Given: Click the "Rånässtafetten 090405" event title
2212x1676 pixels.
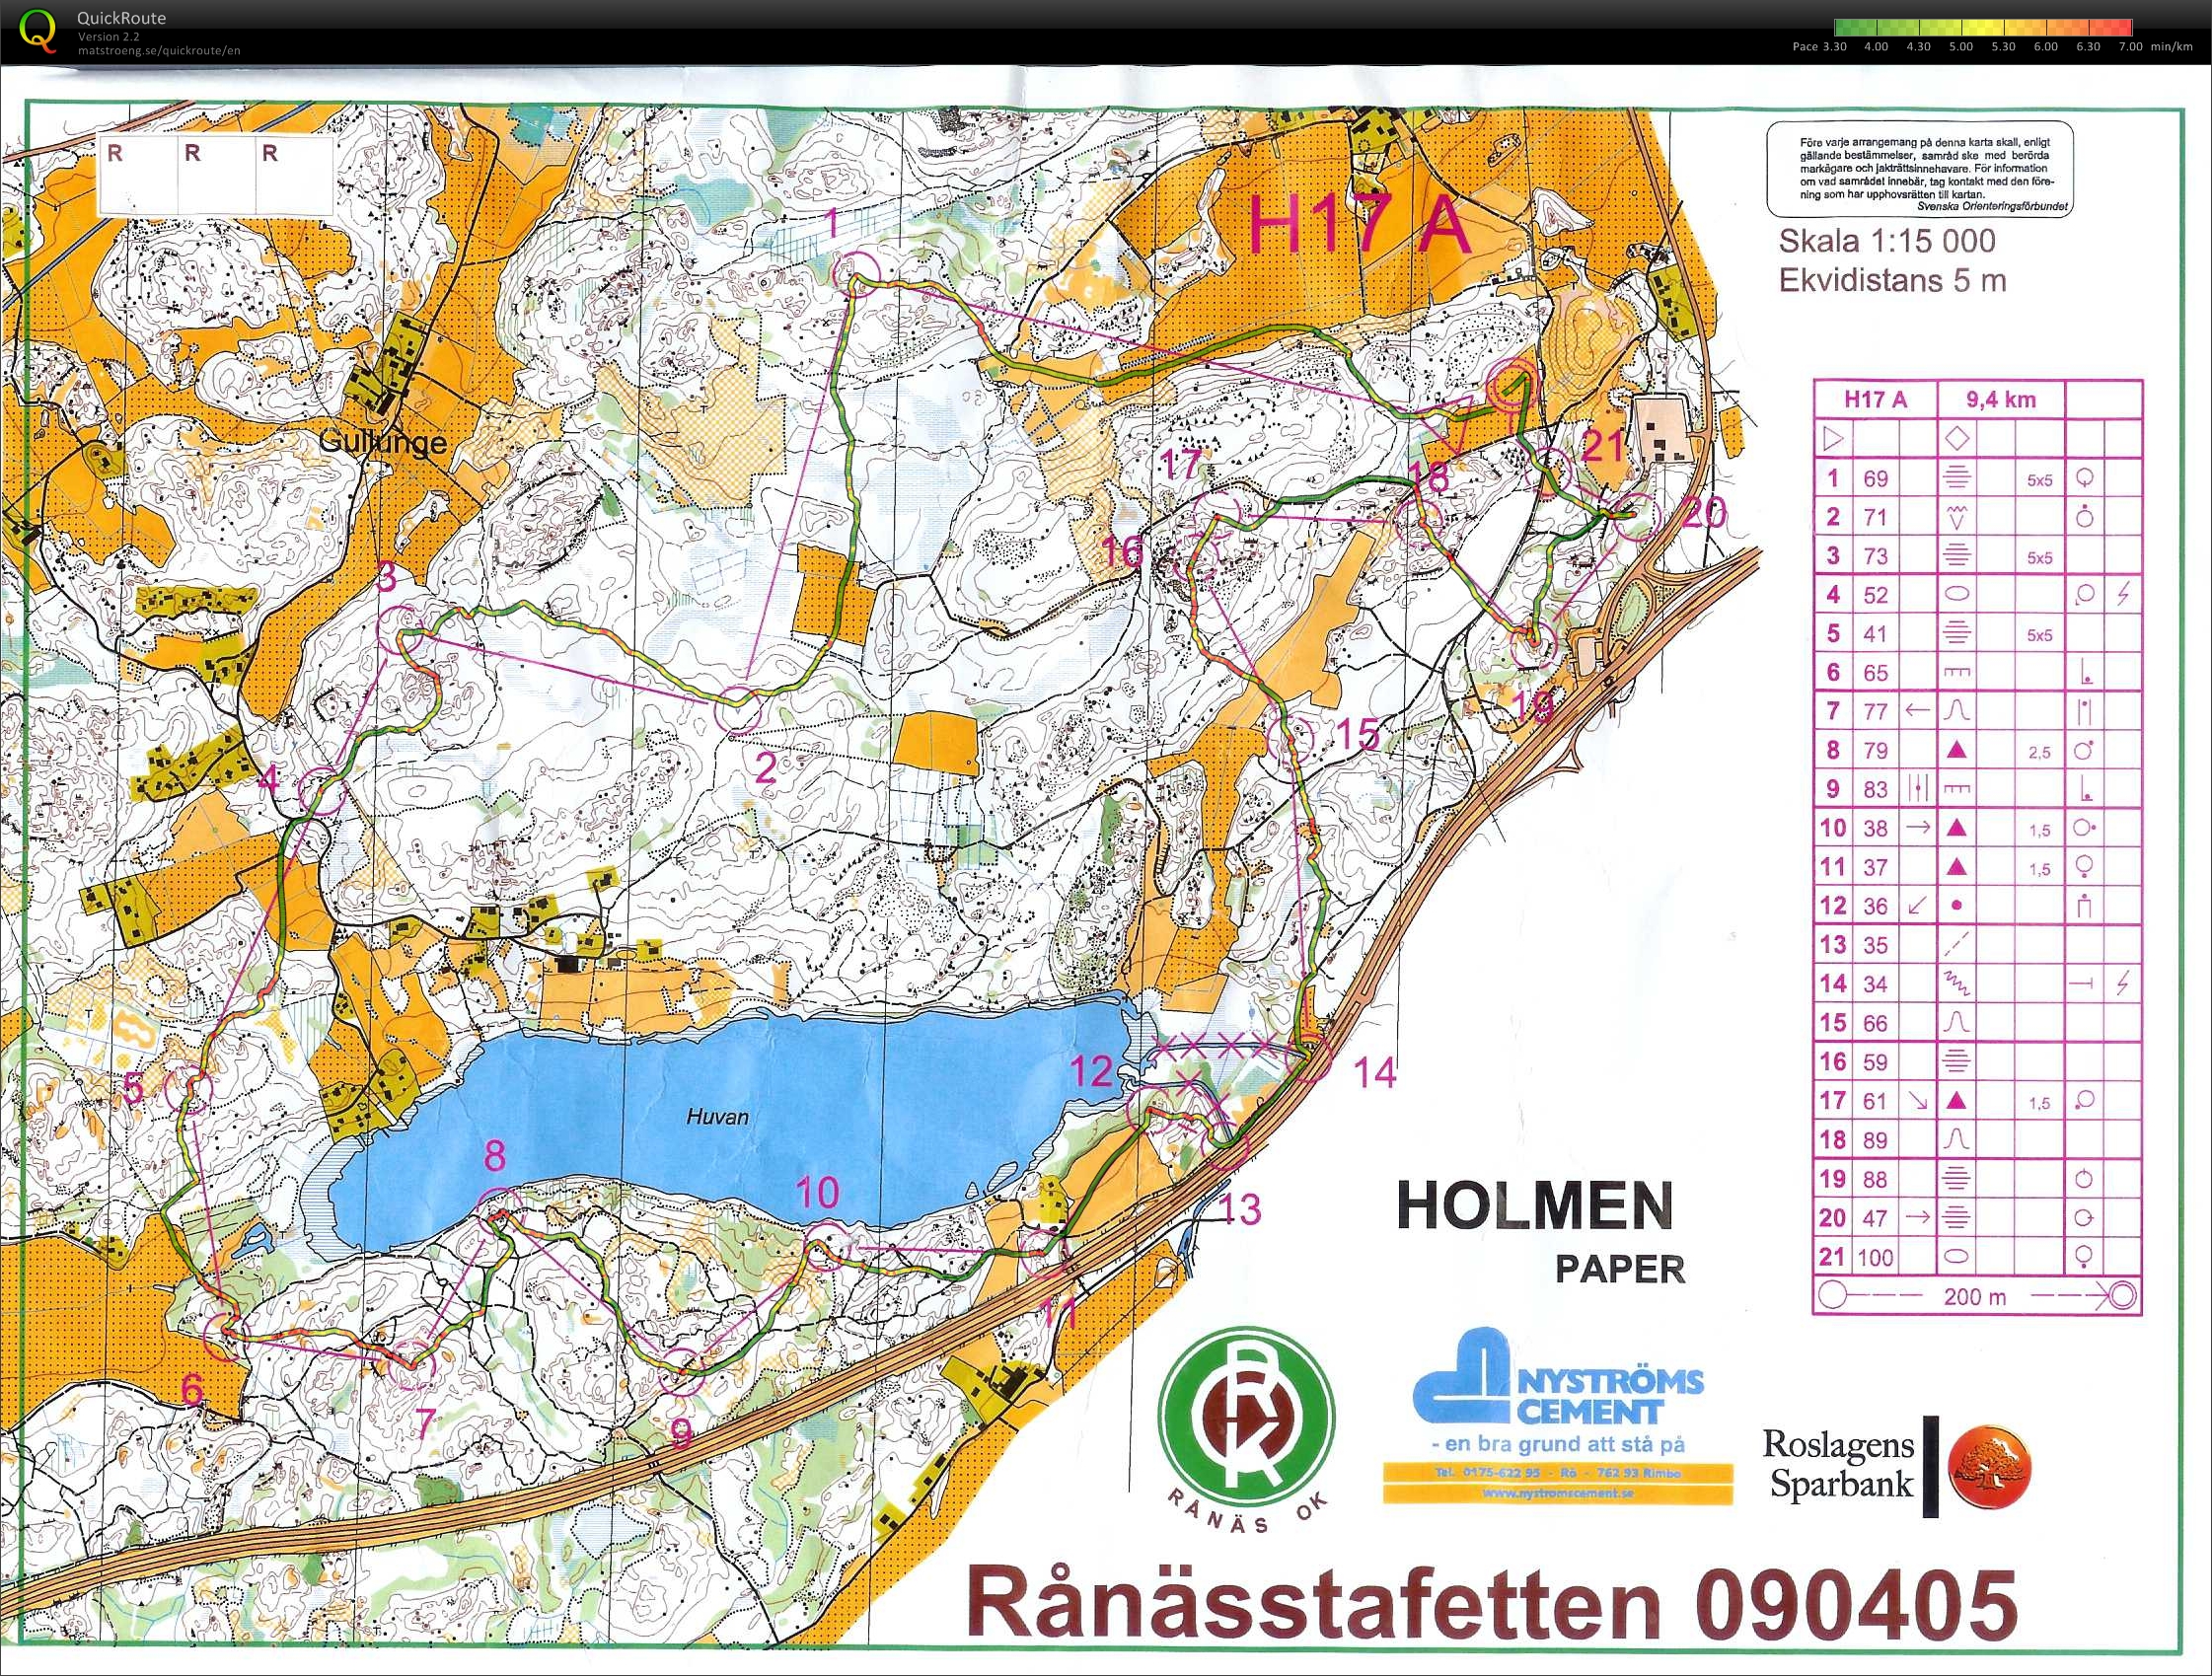Looking at the screenshot, I should pos(1491,1603).
